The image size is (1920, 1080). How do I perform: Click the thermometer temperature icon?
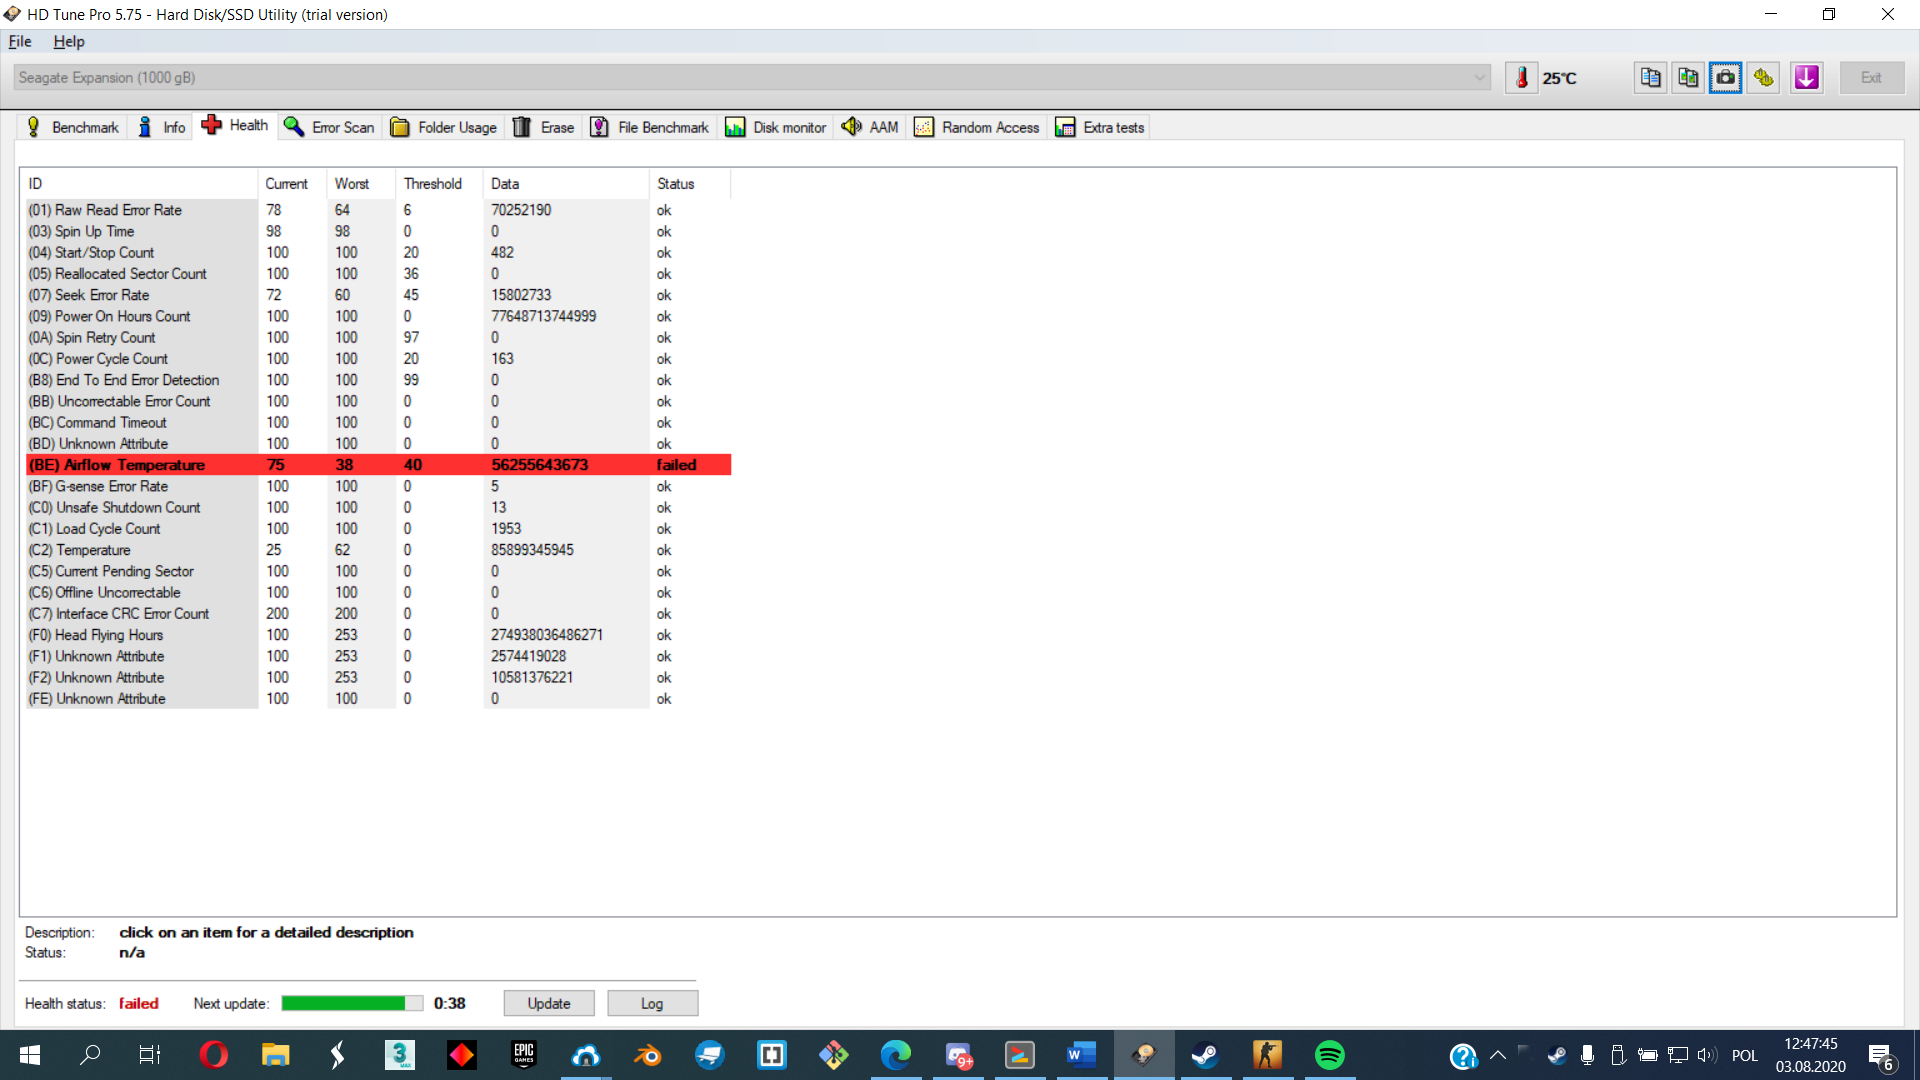pos(1521,78)
